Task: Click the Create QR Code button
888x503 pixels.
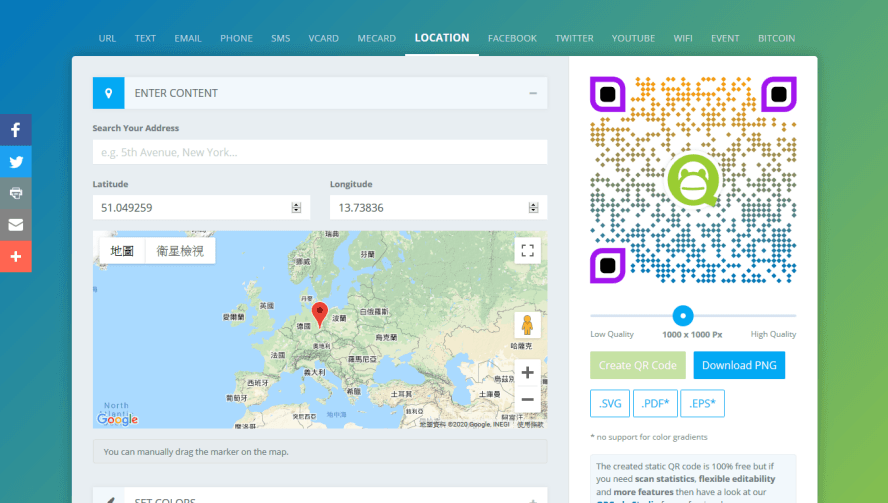Action: click(x=638, y=365)
